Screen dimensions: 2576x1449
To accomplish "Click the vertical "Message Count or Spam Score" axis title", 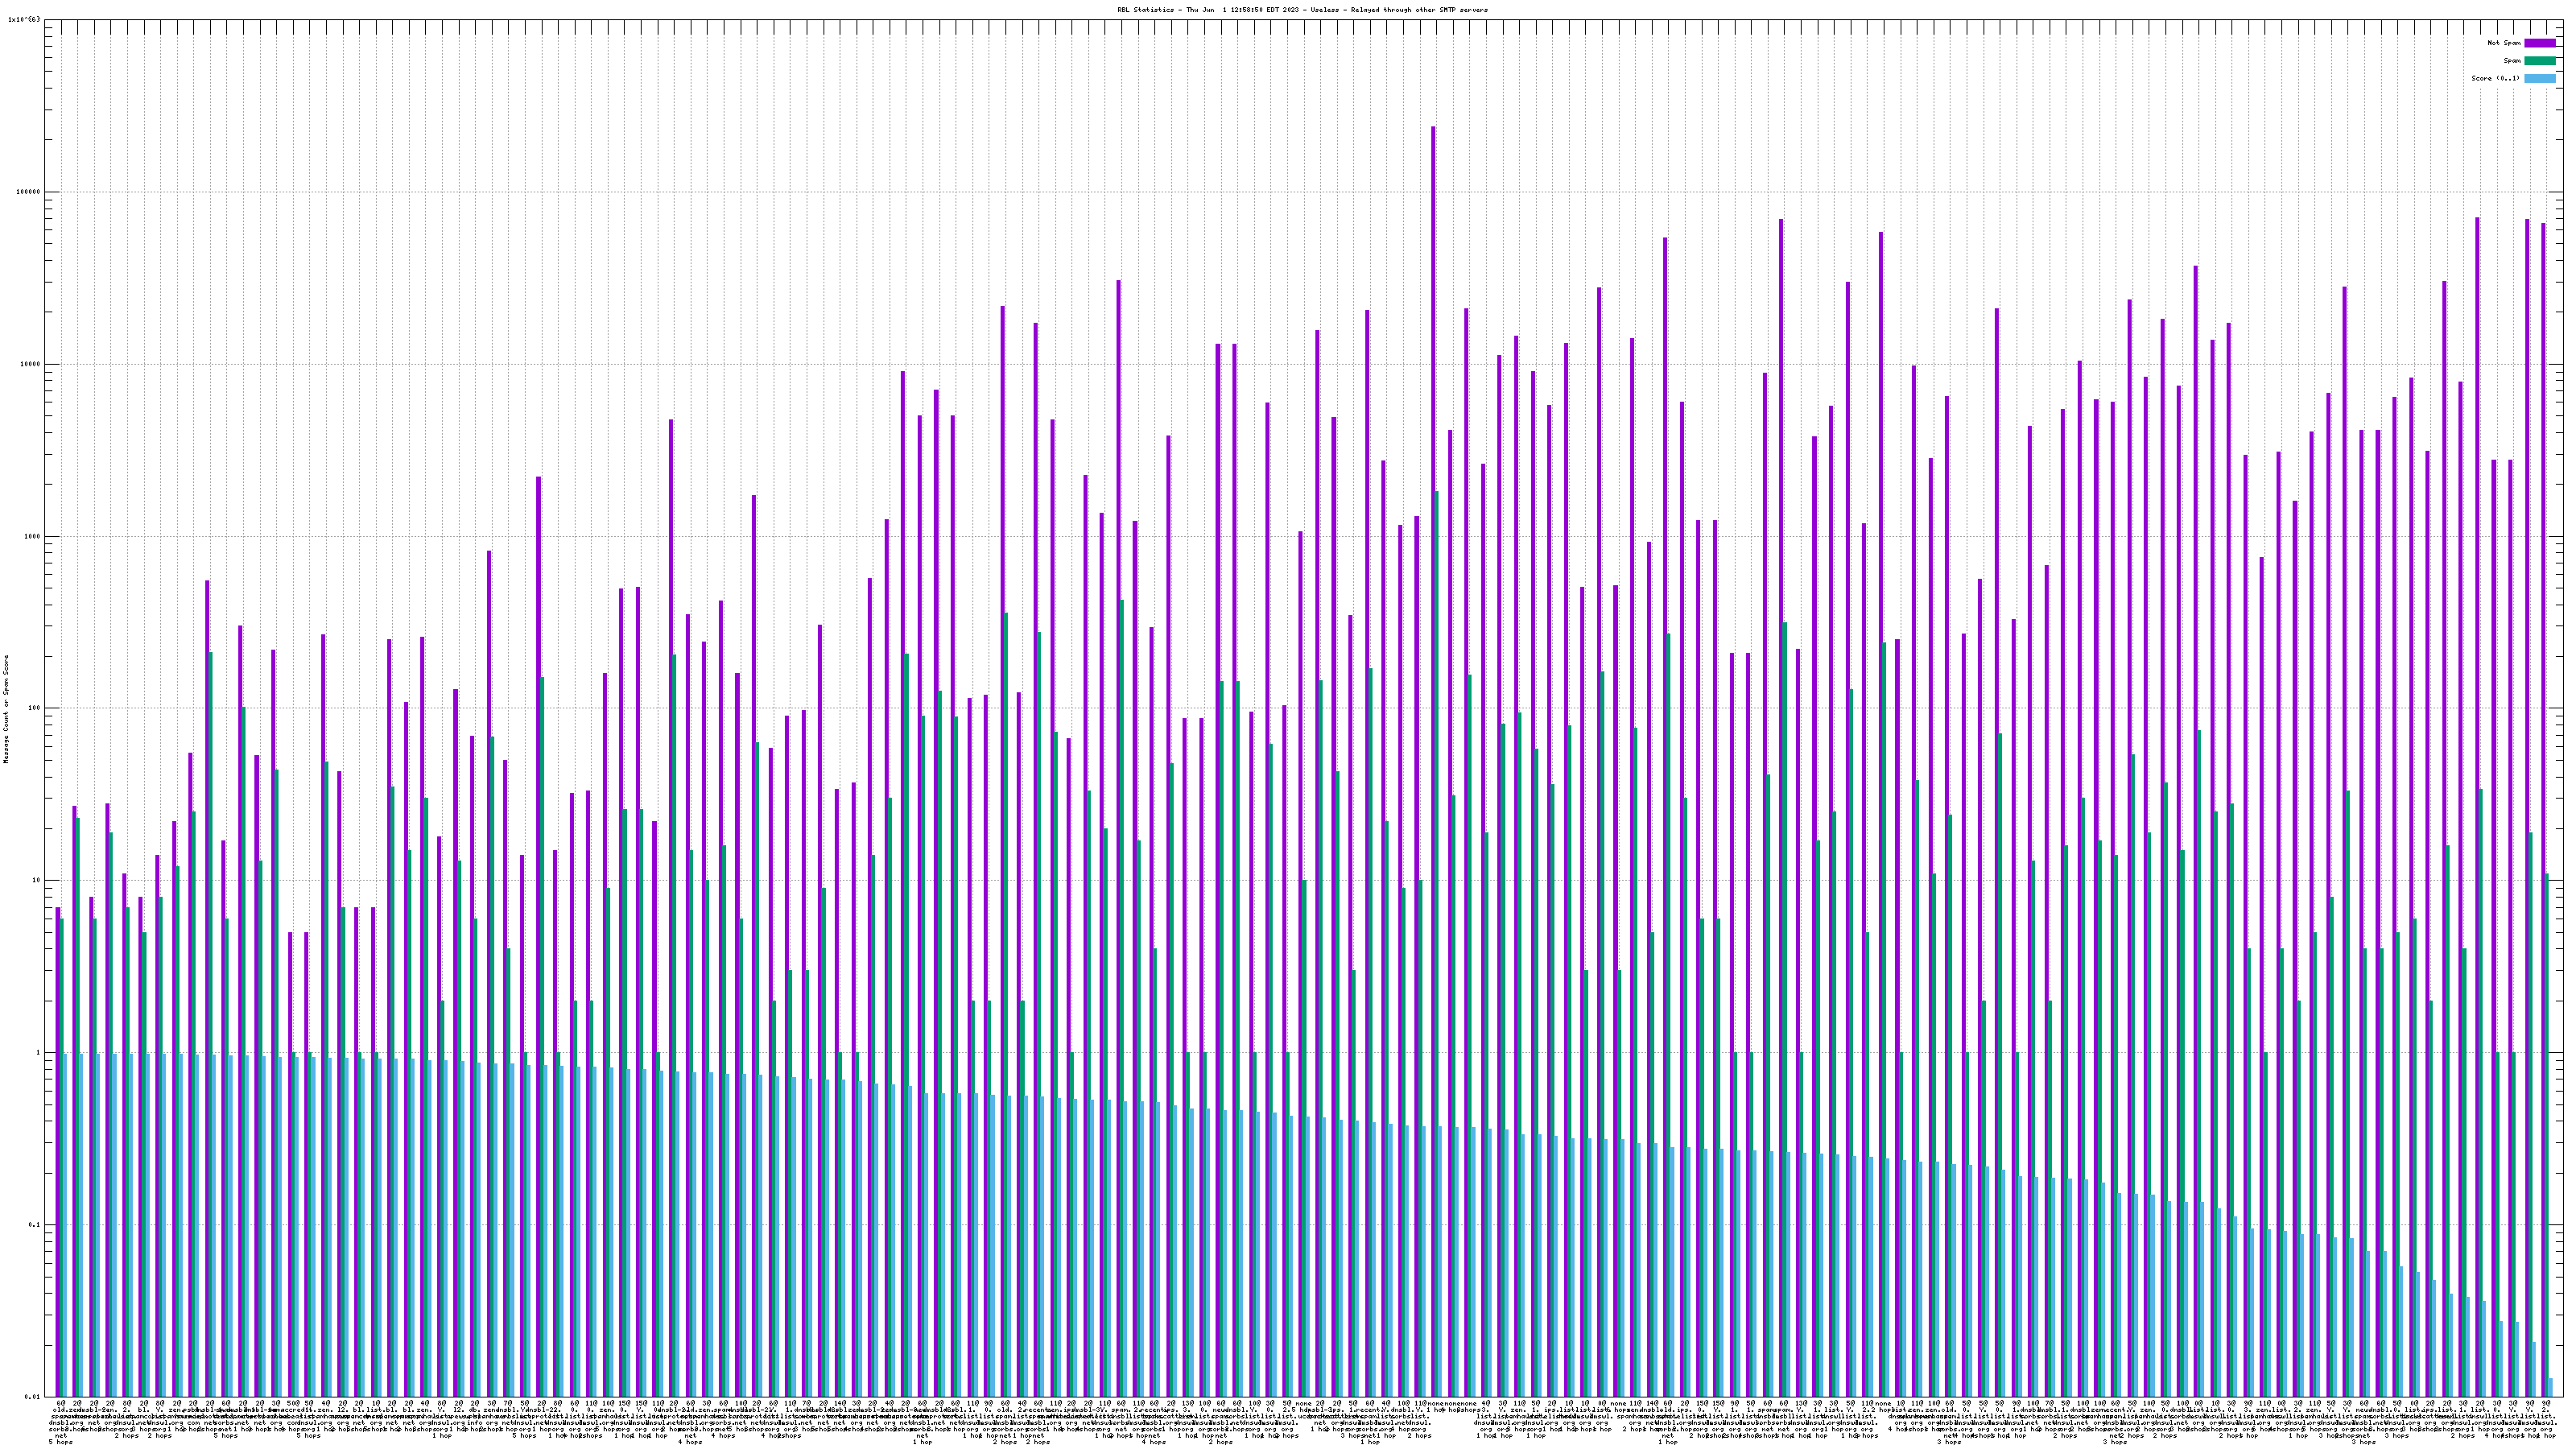I will click(6, 709).
